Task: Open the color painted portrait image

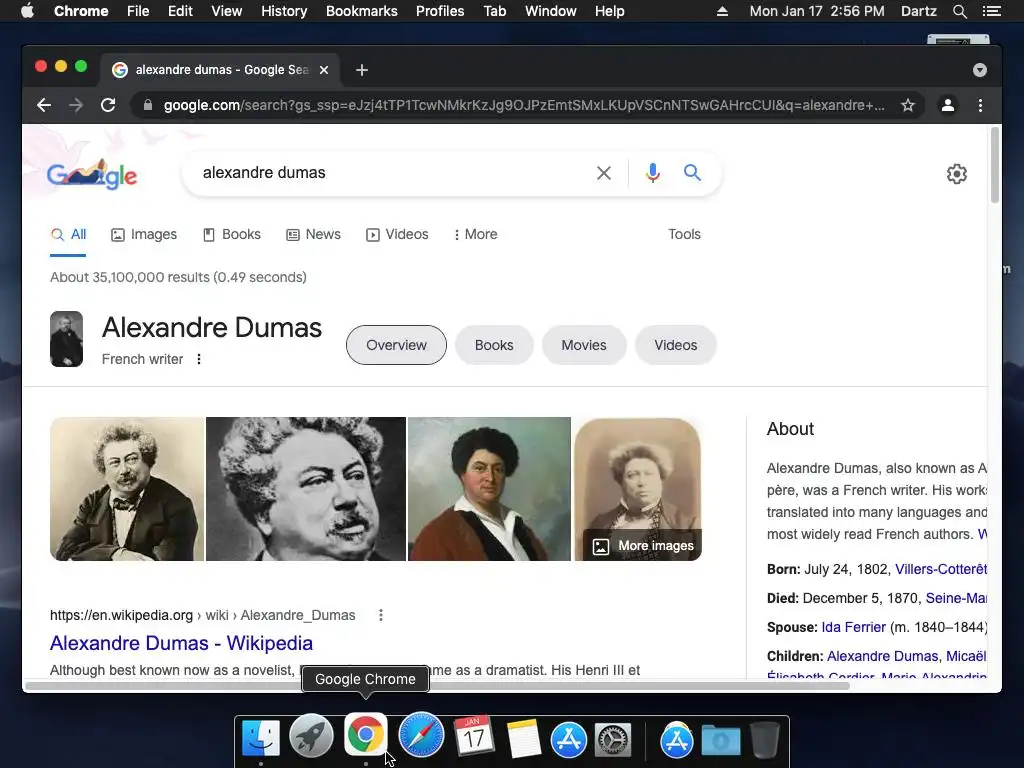Action: [x=489, y=489]
